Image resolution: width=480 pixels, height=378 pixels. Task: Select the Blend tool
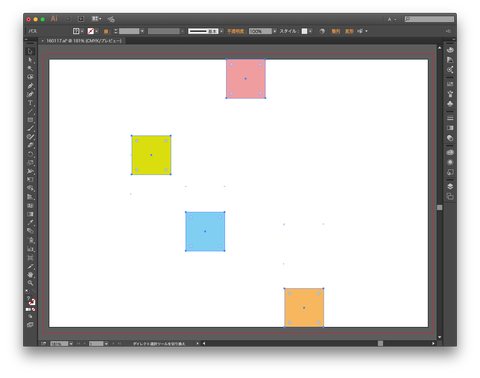tap(30, 231)
